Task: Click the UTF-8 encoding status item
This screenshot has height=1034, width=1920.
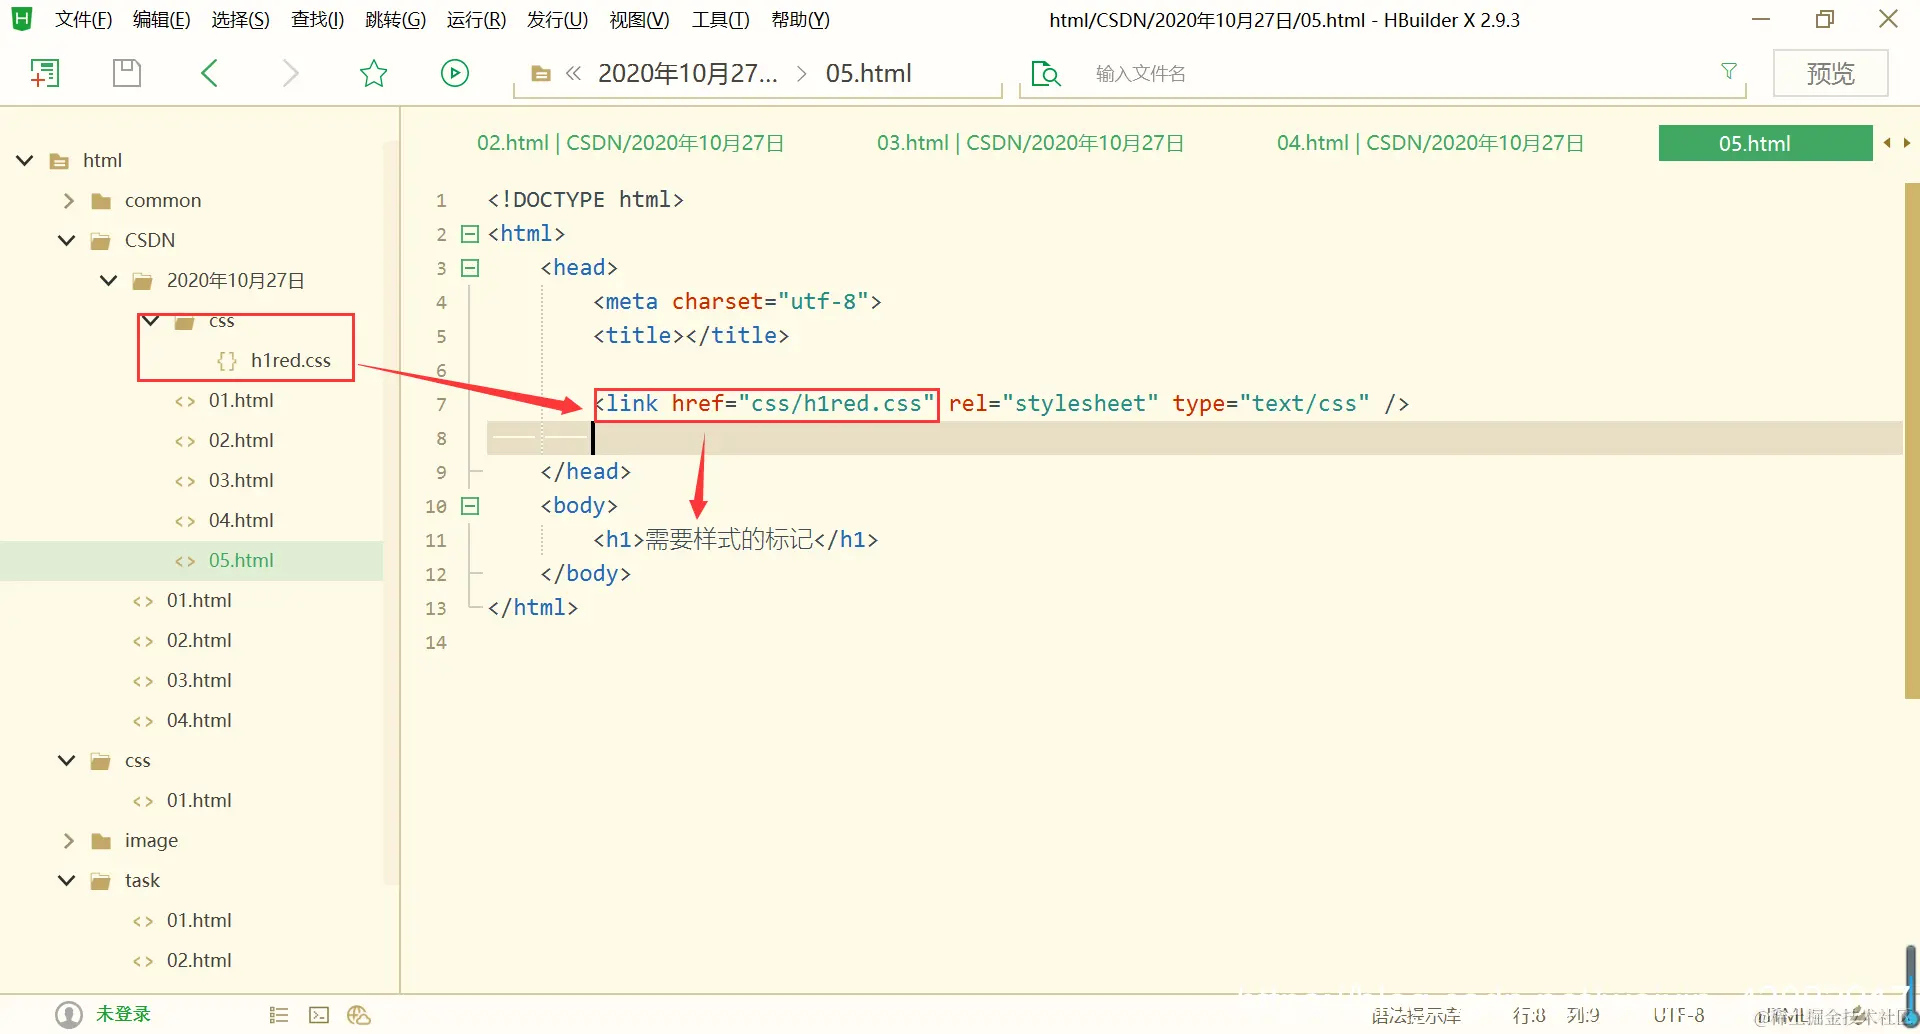Action: tap(1679, 1016)
